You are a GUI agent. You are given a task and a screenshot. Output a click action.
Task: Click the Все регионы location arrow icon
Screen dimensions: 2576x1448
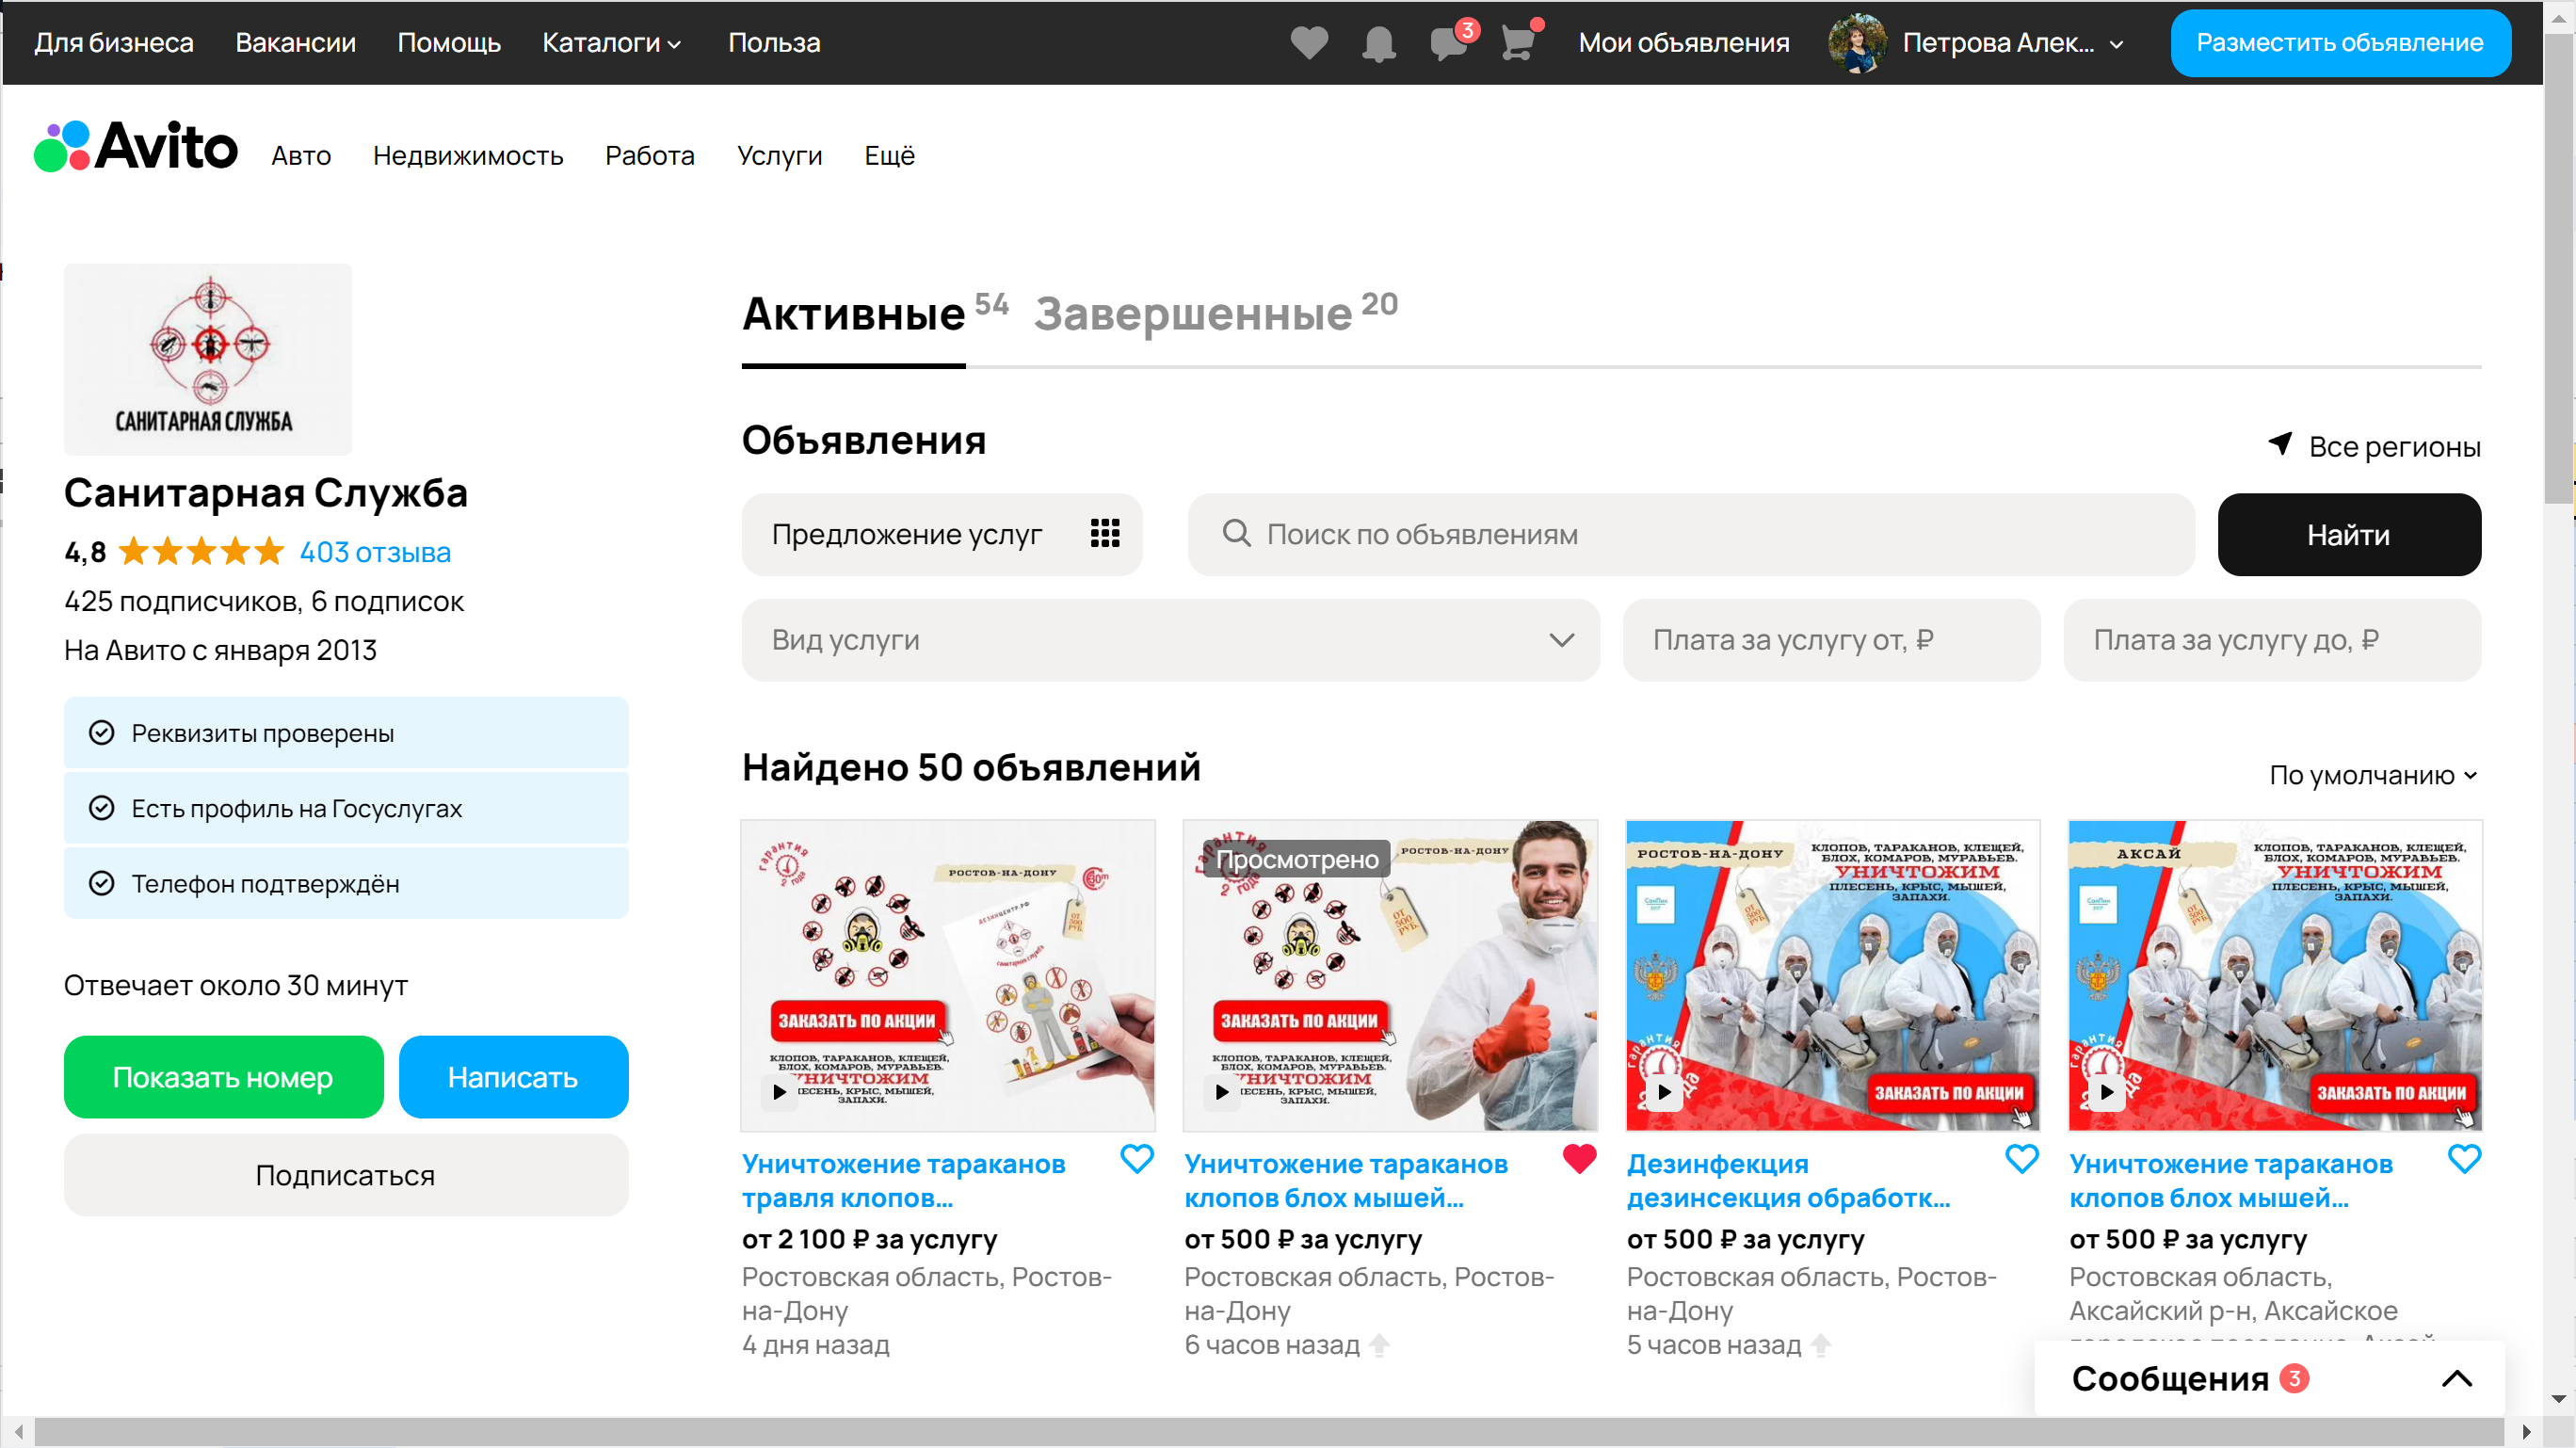pyautogui.click(x=2280, y=443)
